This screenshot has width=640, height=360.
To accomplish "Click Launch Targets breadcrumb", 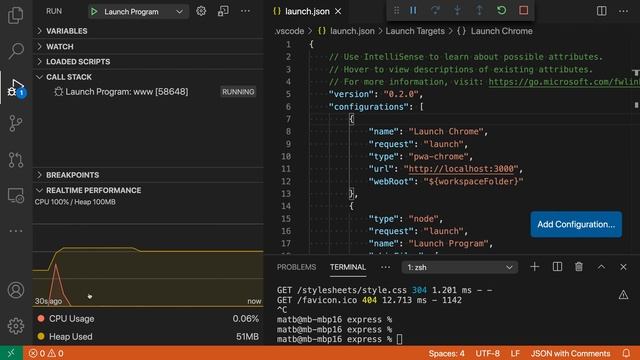I will (415, 31).
